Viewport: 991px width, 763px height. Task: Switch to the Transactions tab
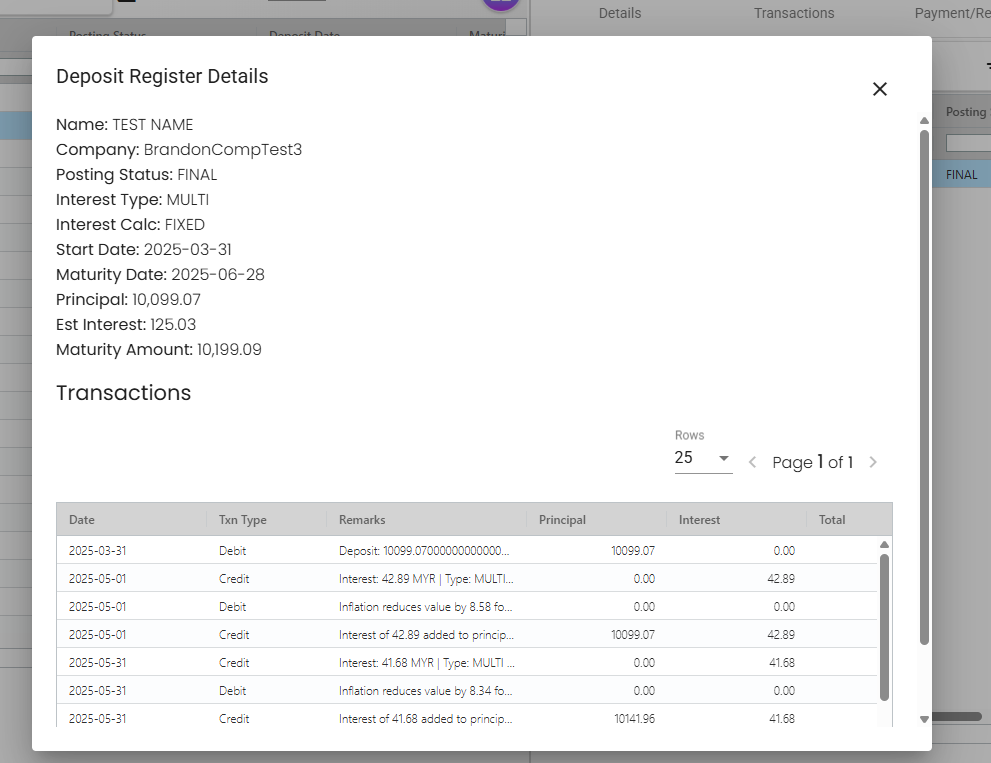coord(794,13)
